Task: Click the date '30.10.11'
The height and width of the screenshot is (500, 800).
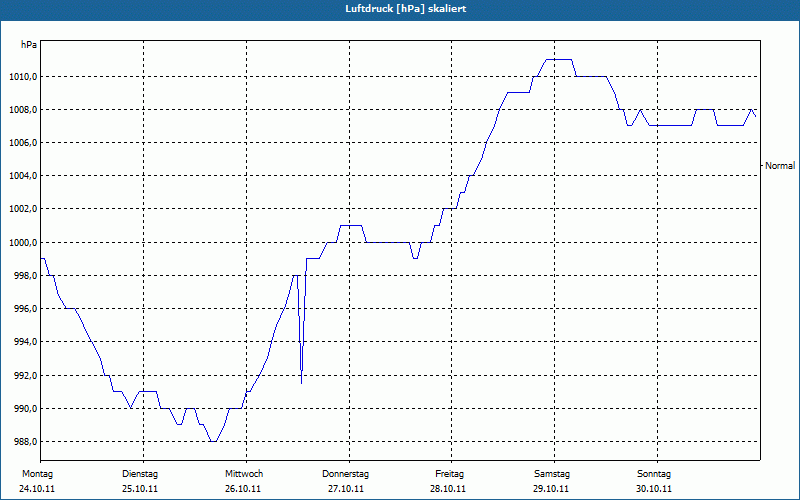Action: [x=654, y=489]
